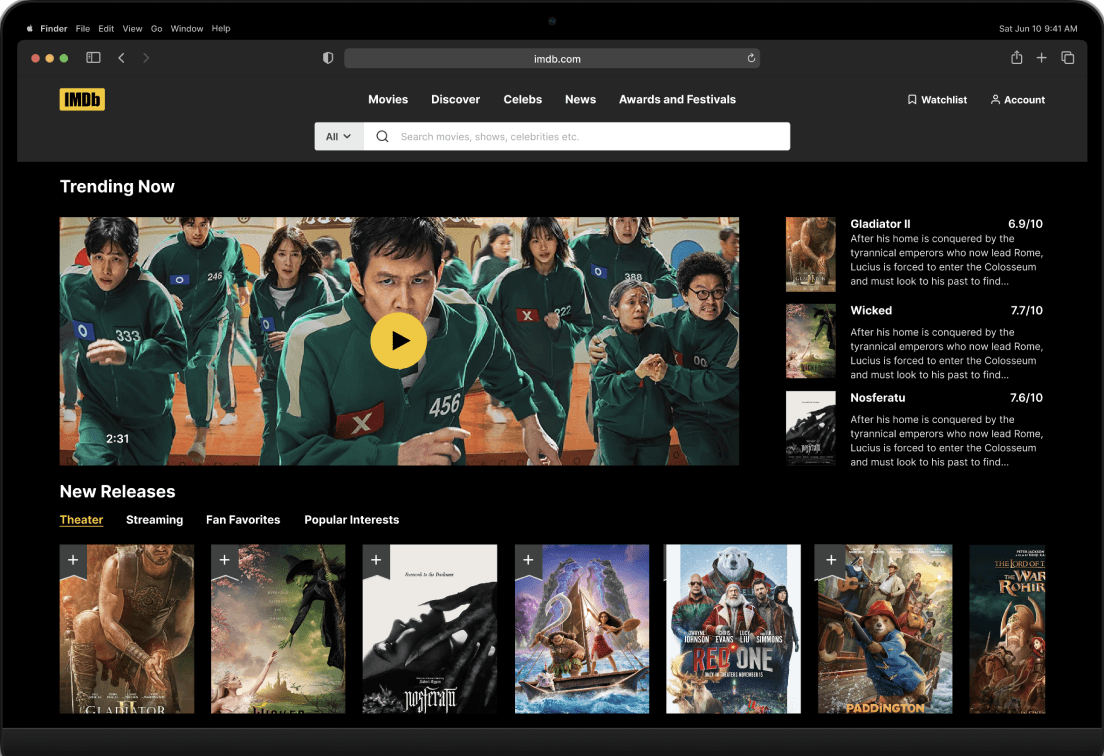Click the IMDb logo
The width and height of the screenshot is (1104, 756).
pos(82,99)
